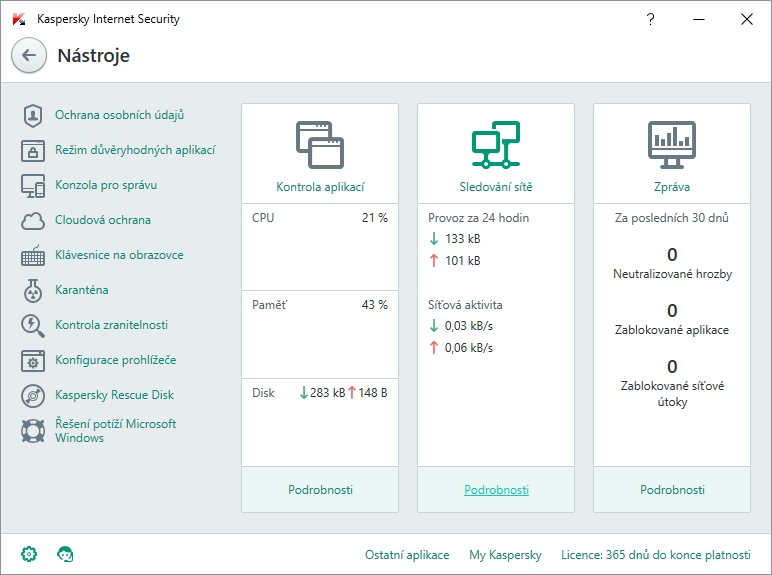Viewport: 772px width, 575px height.
Task: Click the Kontrola aplikací windows icon
Action: coord(320,146)
